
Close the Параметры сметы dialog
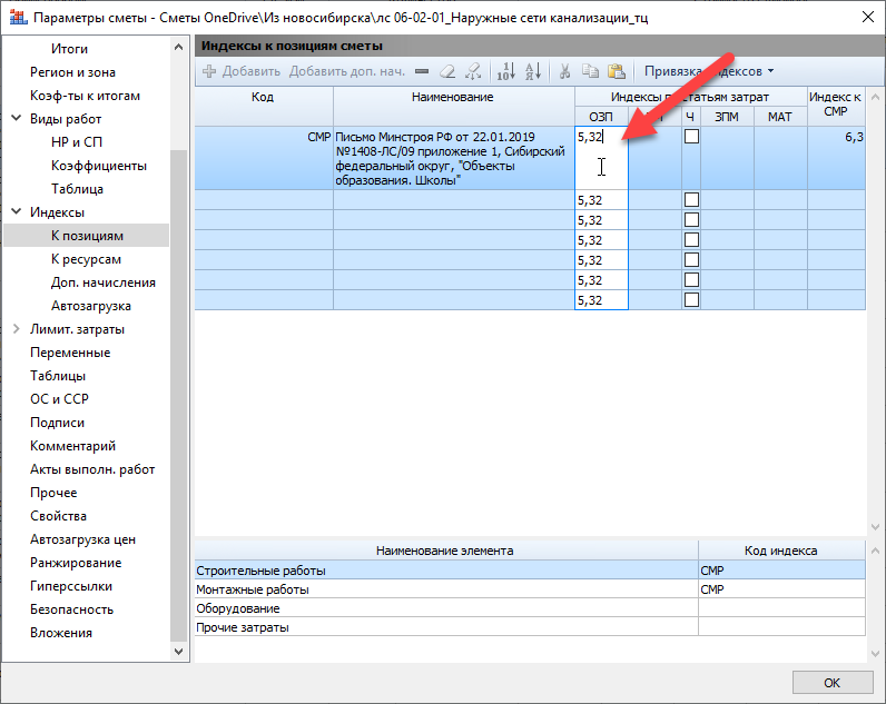(x=868, y=17)
